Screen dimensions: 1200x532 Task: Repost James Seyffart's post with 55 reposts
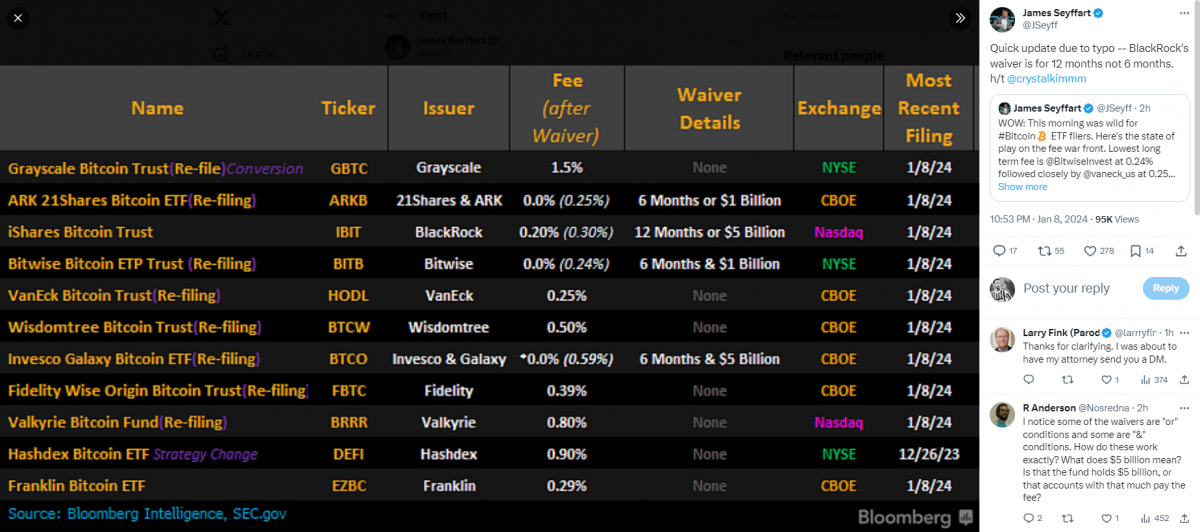click(1046, 251)
